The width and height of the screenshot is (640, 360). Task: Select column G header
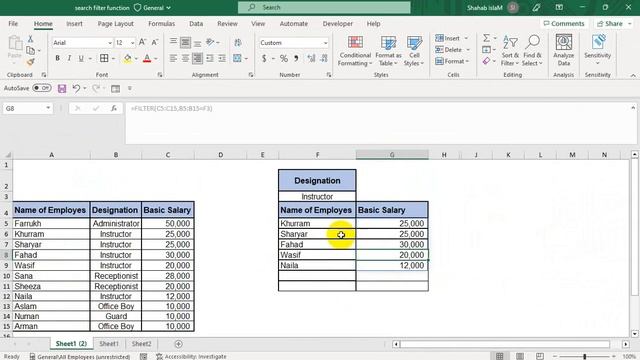click(x=392, y=155)
